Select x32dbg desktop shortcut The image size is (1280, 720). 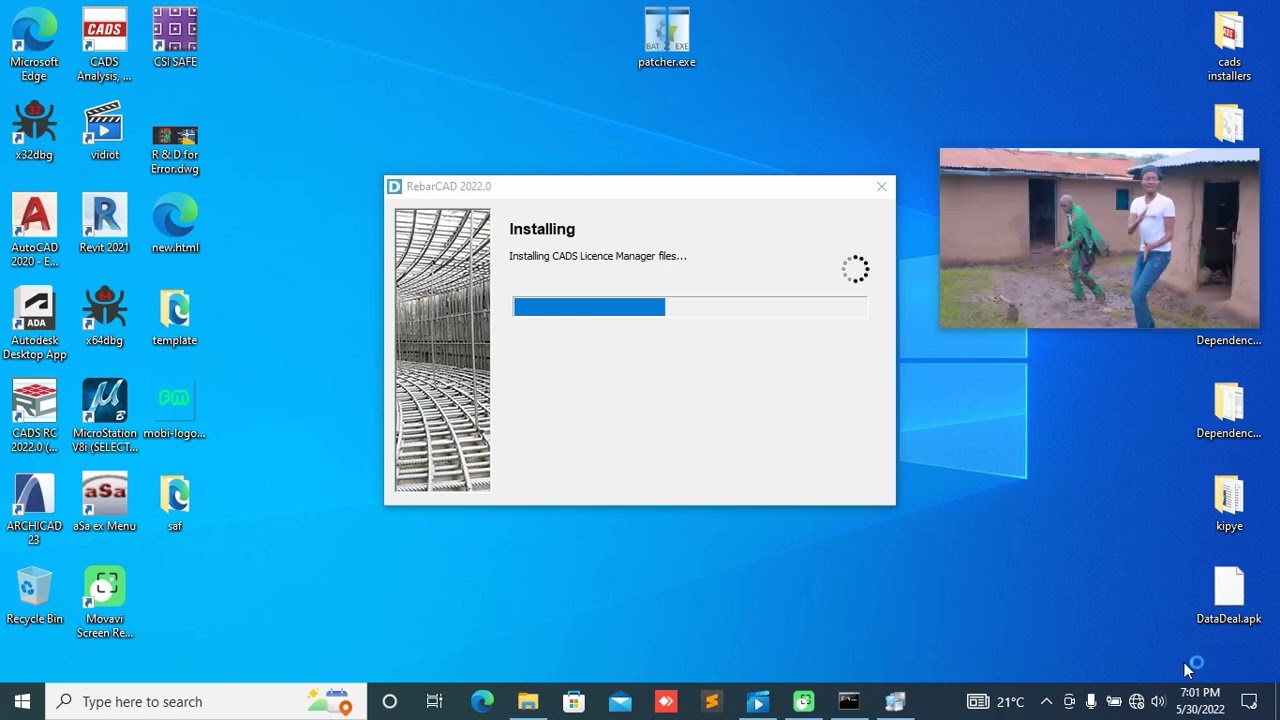(x=34, y=131)
